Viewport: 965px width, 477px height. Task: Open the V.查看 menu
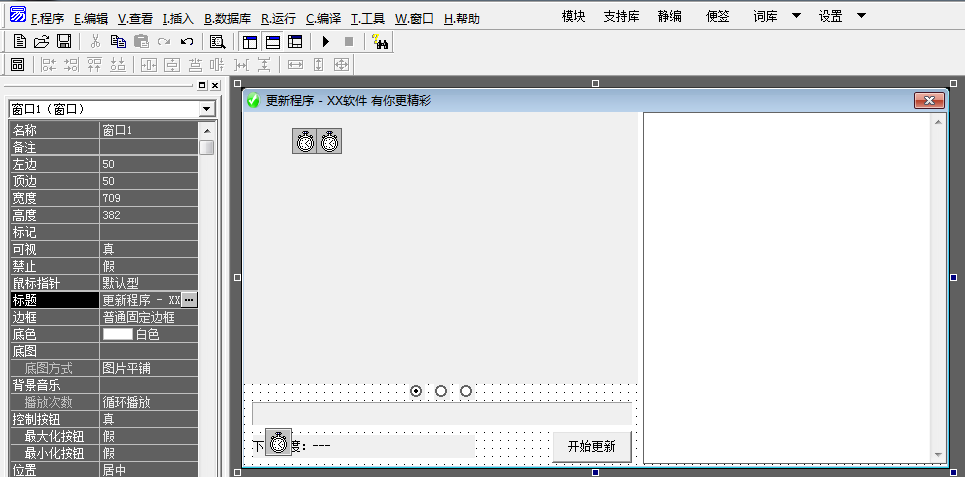pos(135,19)
